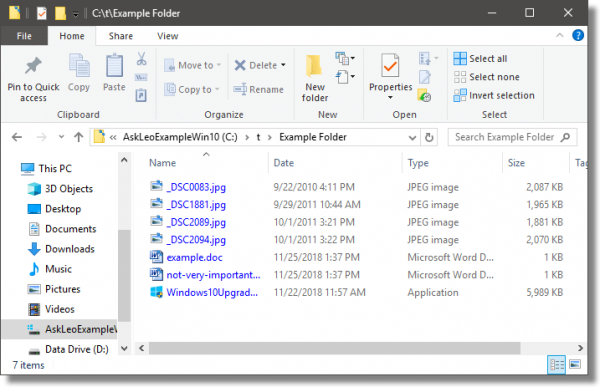This screenshot has height=387, width=600.
Task: Click the Cut scissors icon
Action: [141, 59]
